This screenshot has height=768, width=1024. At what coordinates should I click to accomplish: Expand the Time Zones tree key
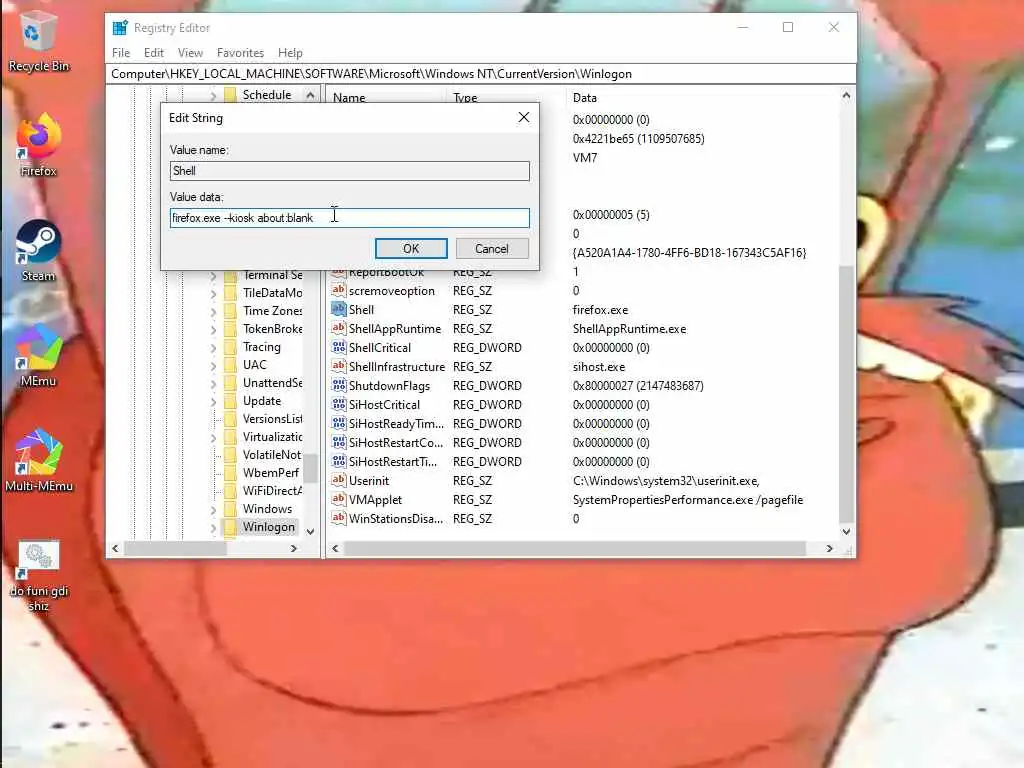(213, 312)
